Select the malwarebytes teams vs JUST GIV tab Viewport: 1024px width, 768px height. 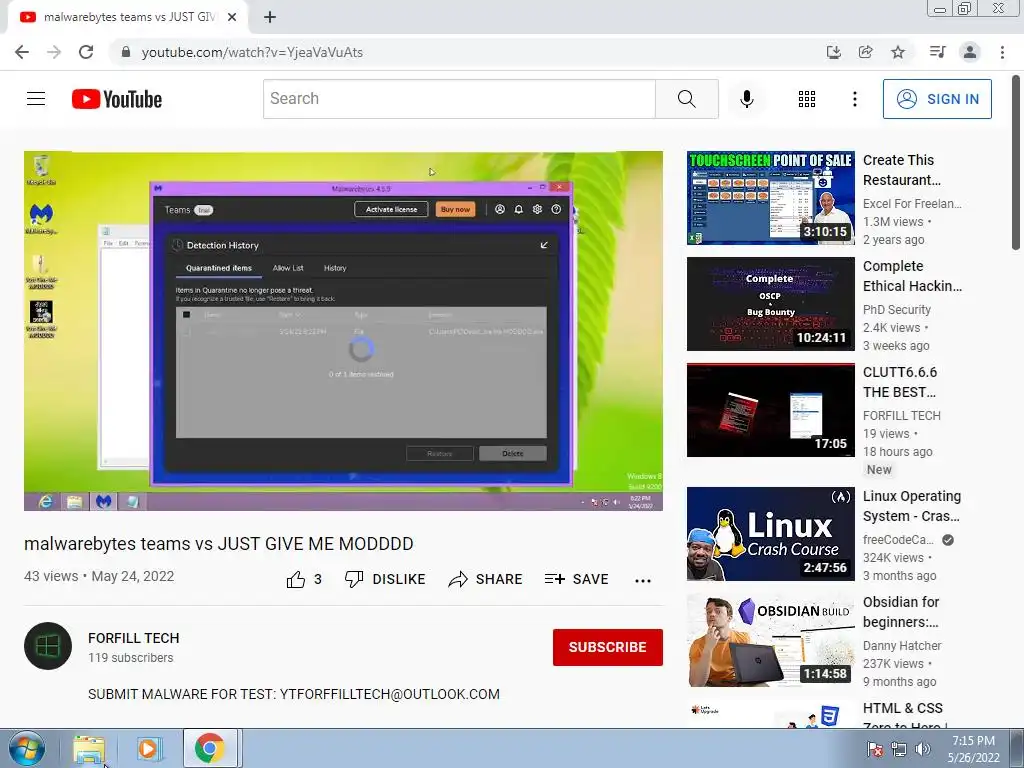coord(129,18)
